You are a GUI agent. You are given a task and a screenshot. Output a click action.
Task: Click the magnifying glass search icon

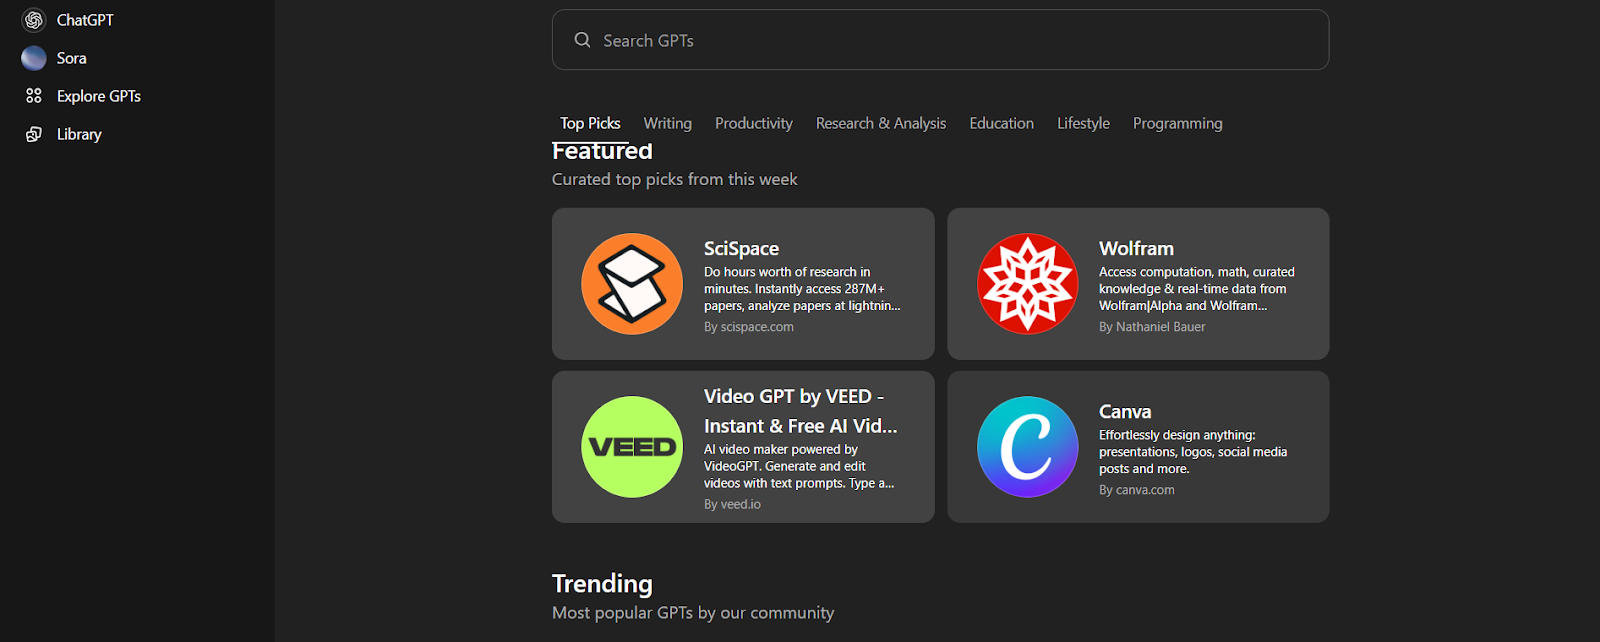tap(582, 40)
